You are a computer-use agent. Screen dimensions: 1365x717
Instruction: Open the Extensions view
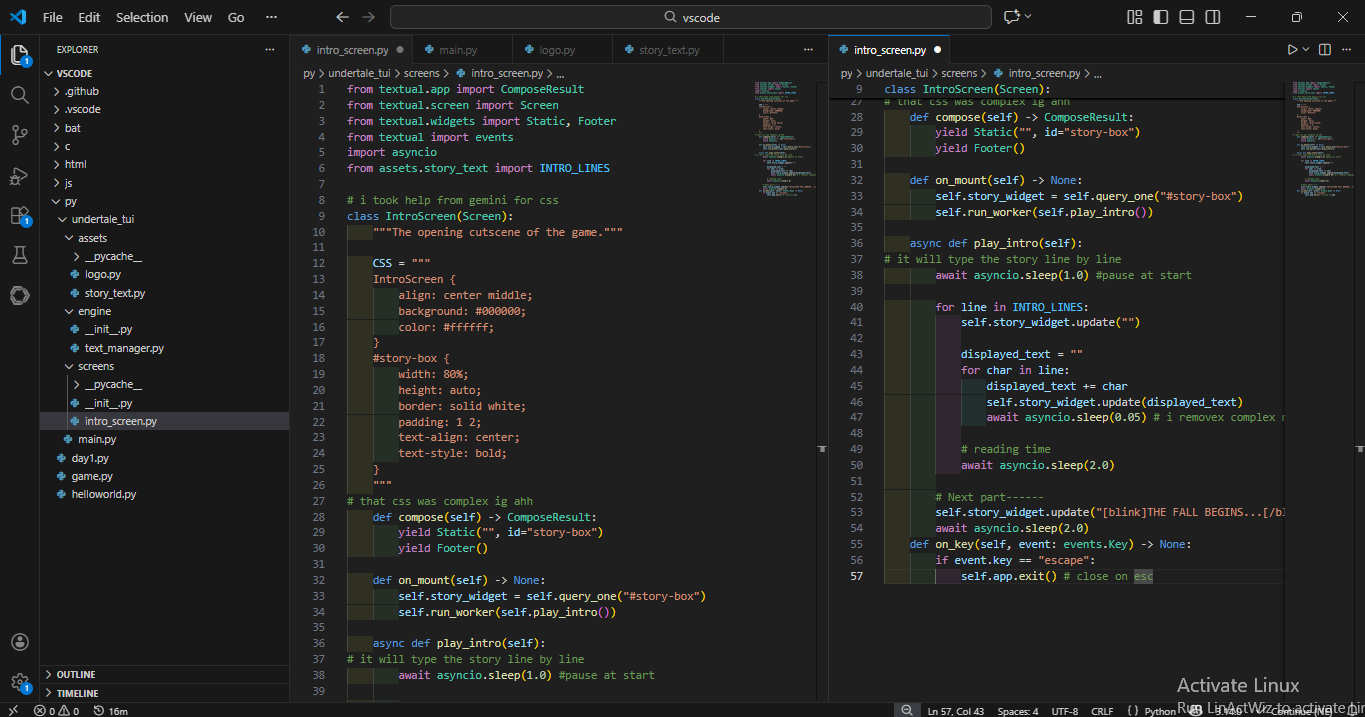(20, 216)
